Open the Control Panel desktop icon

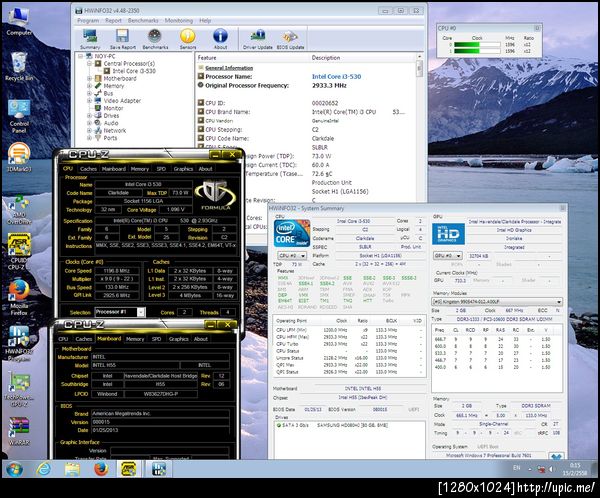(x=19, y=116)
